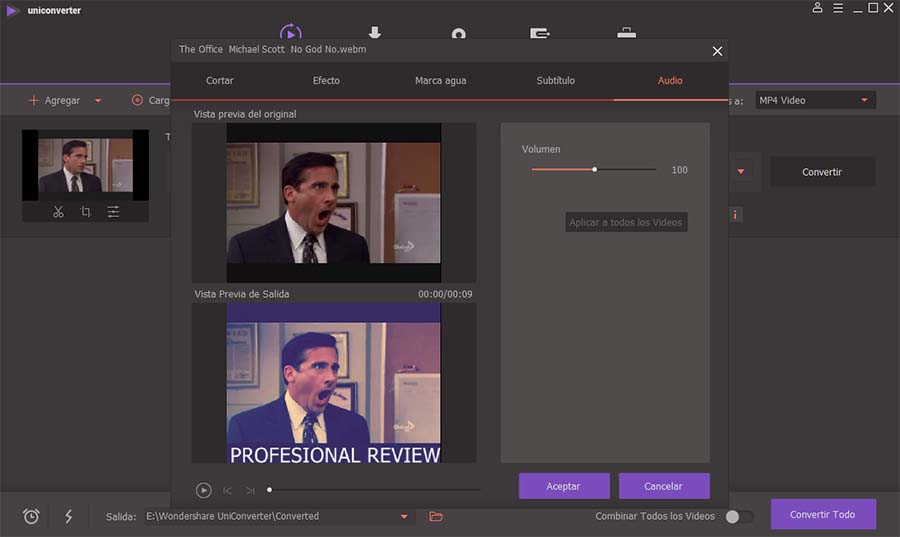Click the Volumen slider handle
Image resolution: width=900 pixels, height=537 pixels.
[x=595, y=169]
